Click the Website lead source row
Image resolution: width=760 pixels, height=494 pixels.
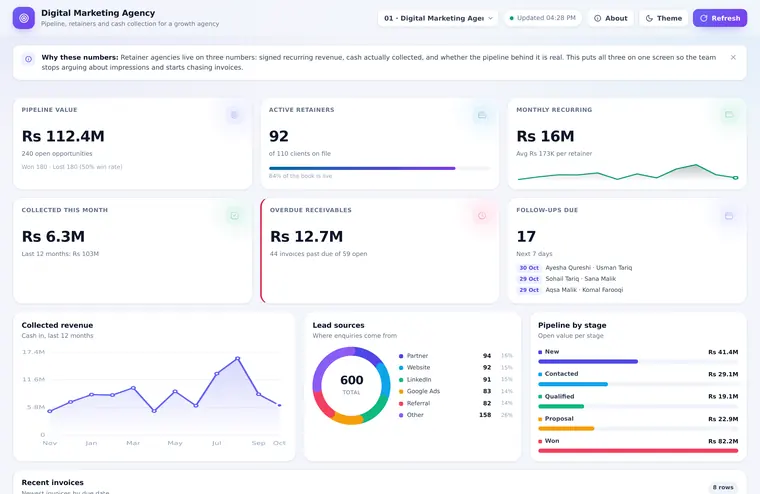point(456,367)
